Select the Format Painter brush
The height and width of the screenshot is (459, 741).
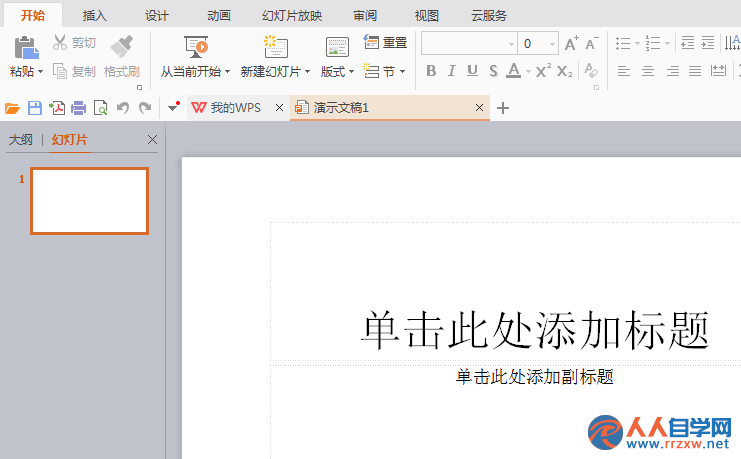pyautogui.click(x=121, y=46)
